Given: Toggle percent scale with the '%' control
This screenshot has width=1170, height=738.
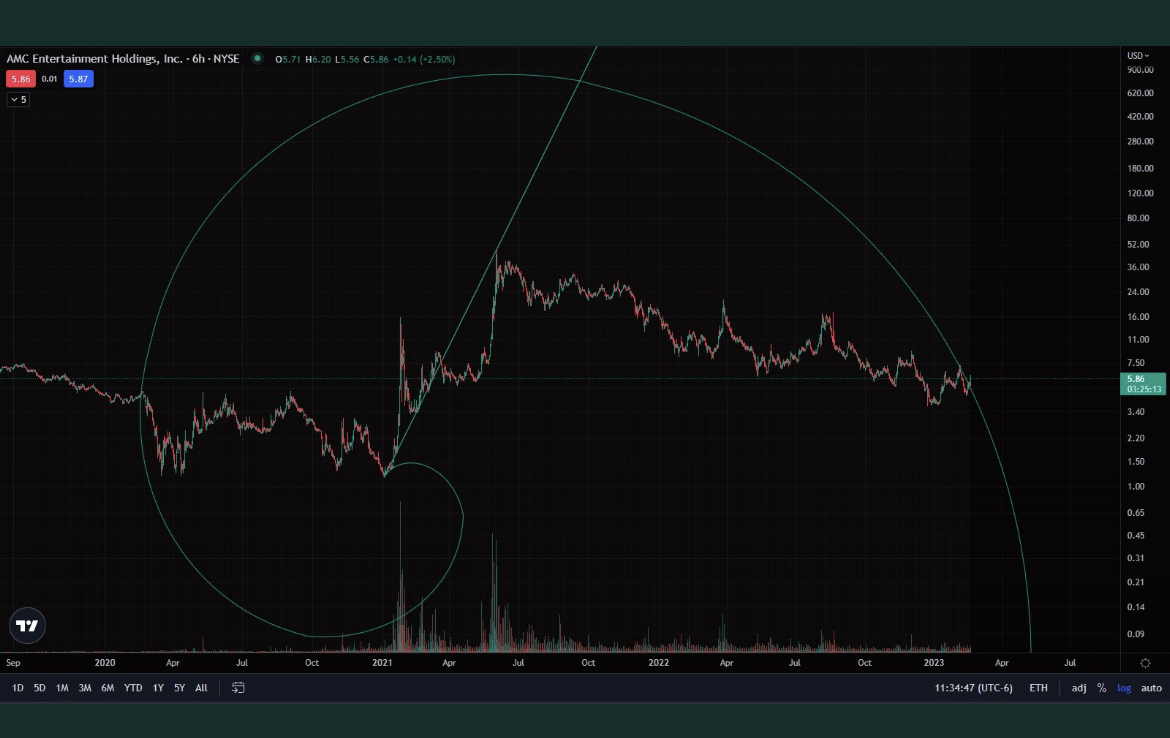Looking at the screenshot, I should point(1100,687).
